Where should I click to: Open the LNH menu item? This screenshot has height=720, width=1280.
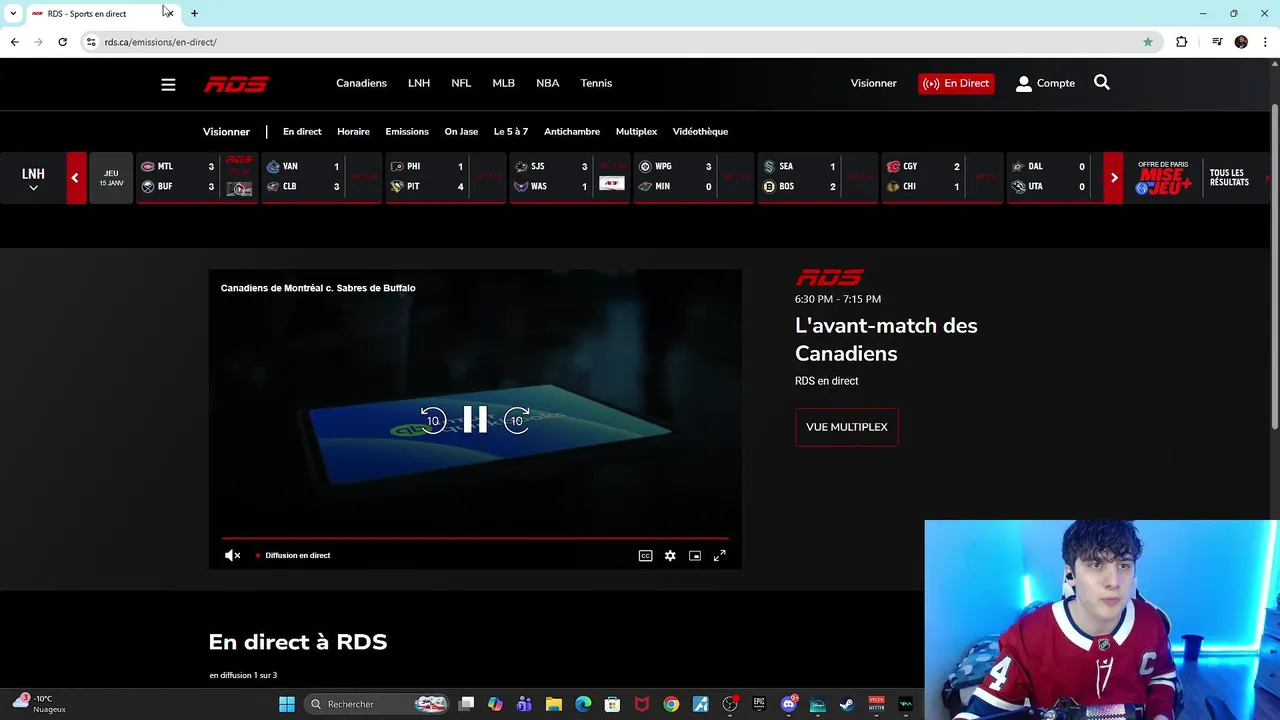[x=419, y=84]
